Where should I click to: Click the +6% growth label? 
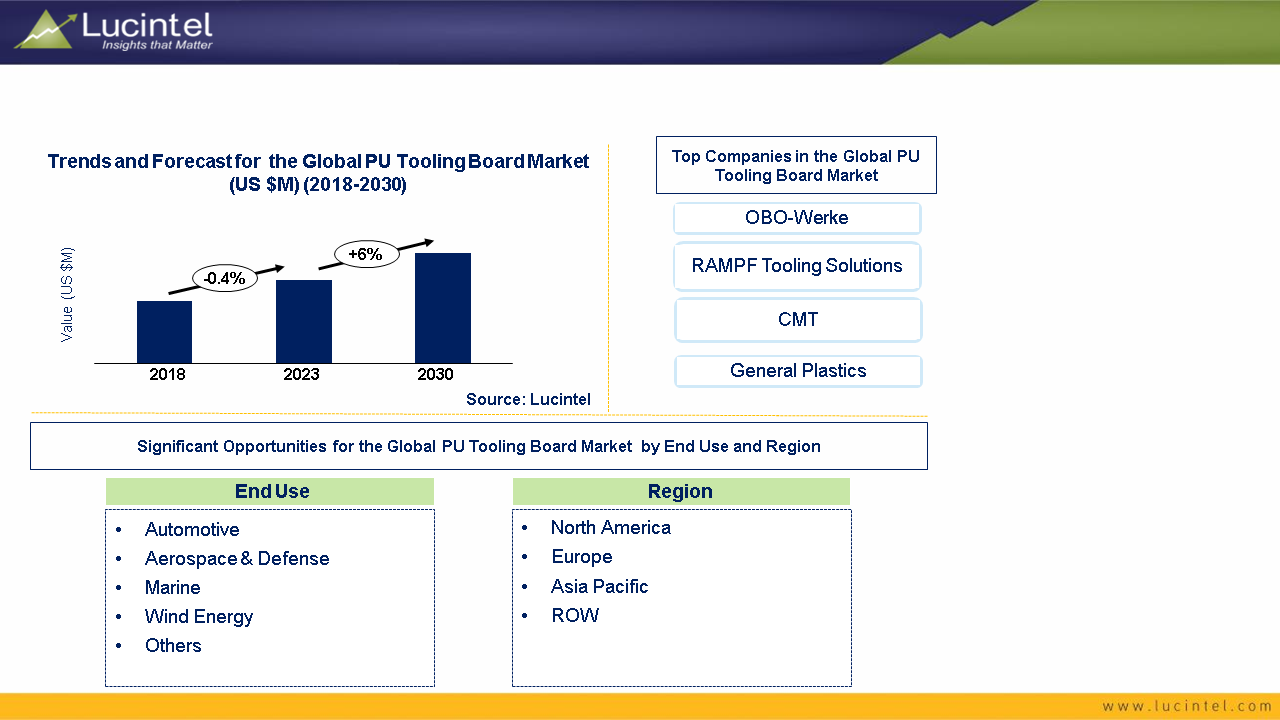(365, 254)
